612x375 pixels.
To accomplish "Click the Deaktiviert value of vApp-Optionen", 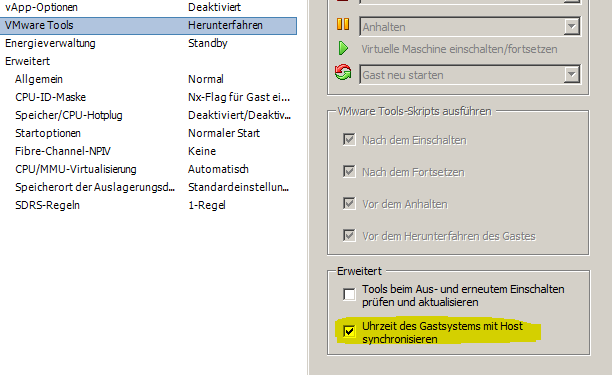I will tap(214, 7).
